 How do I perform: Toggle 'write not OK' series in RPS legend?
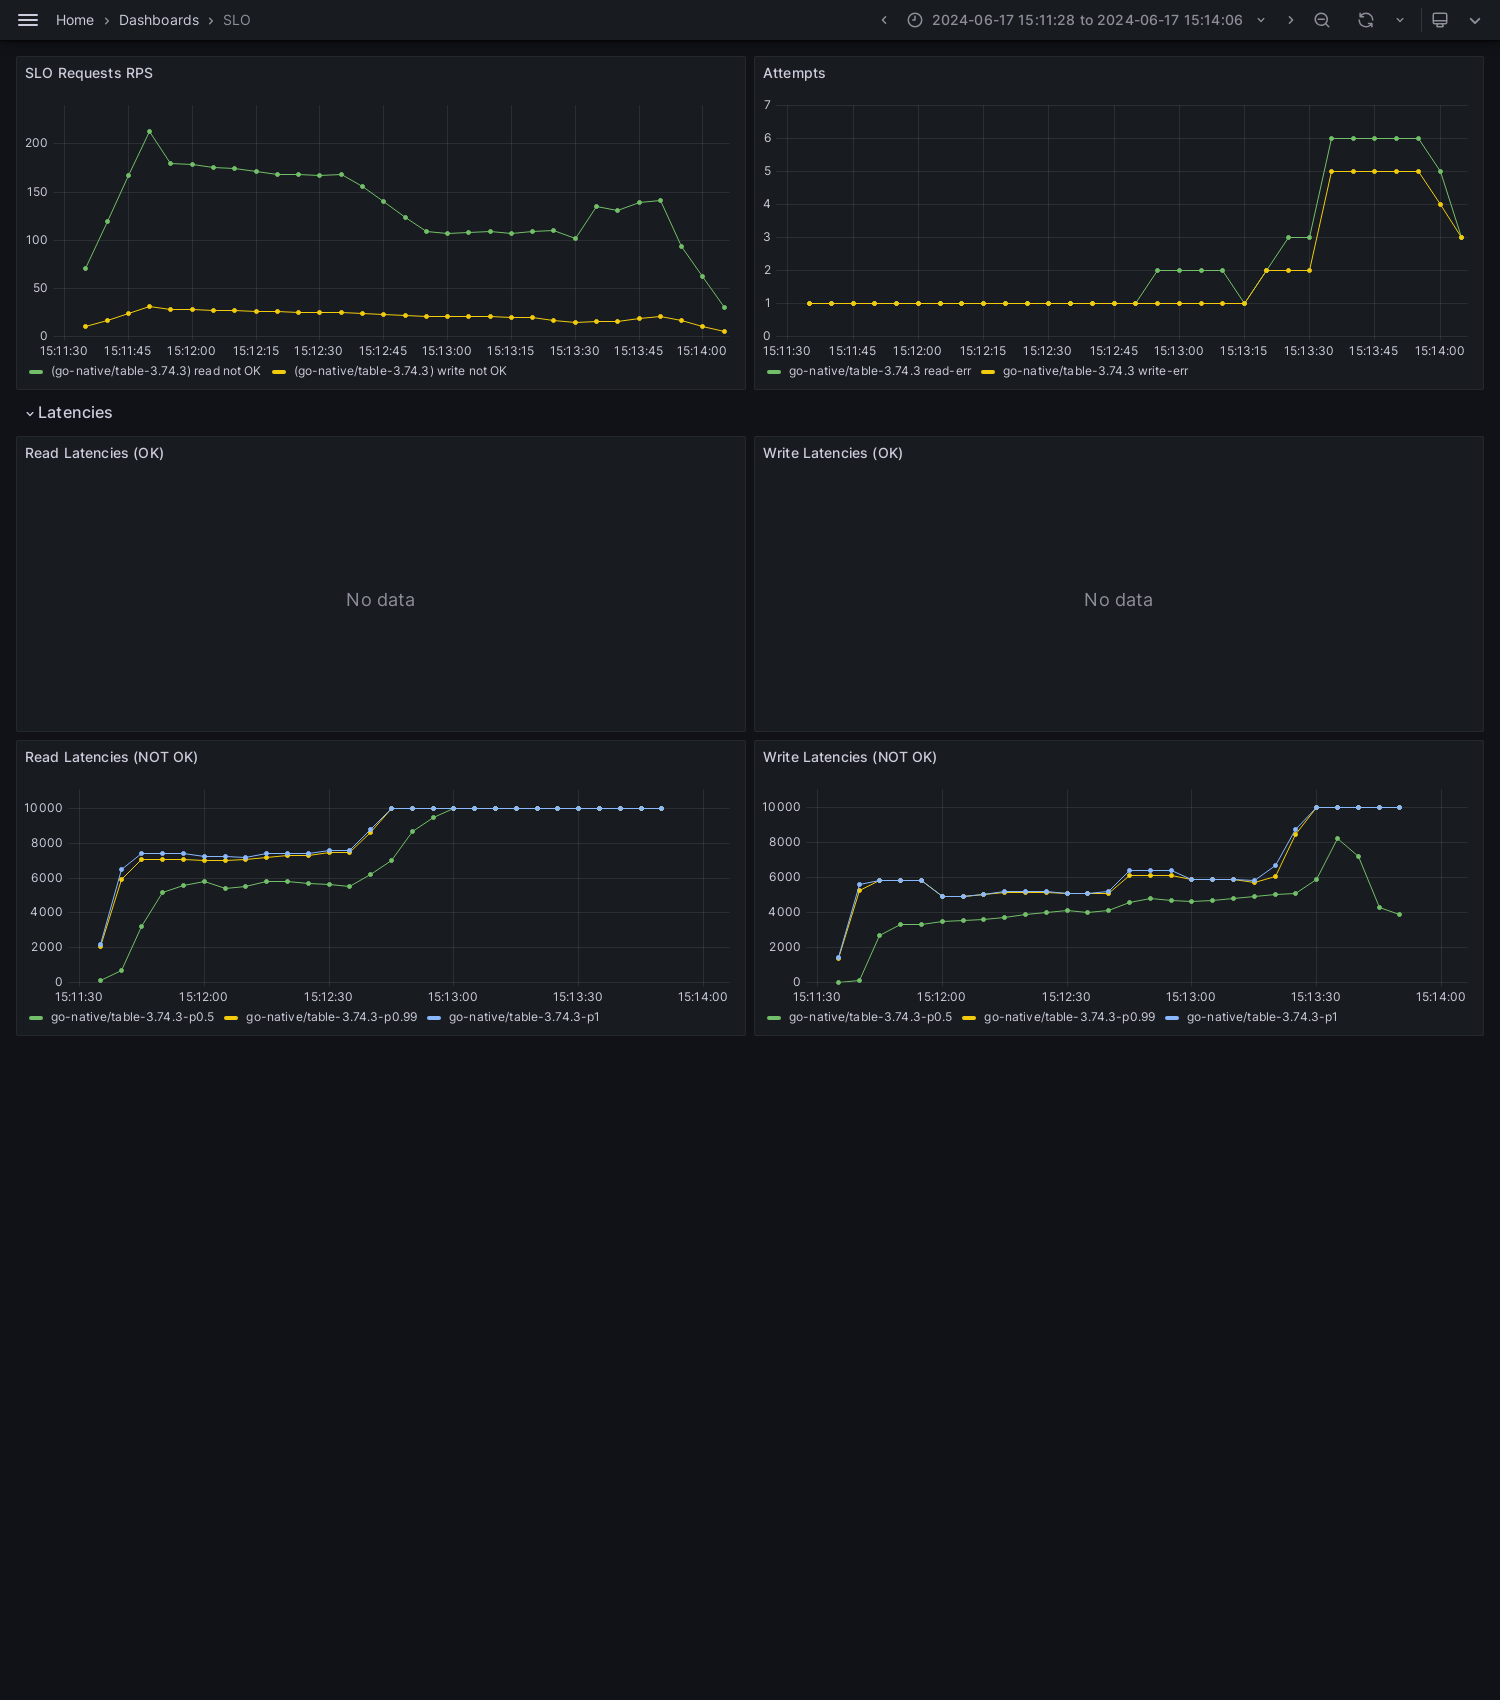click(x=400, y=371)
